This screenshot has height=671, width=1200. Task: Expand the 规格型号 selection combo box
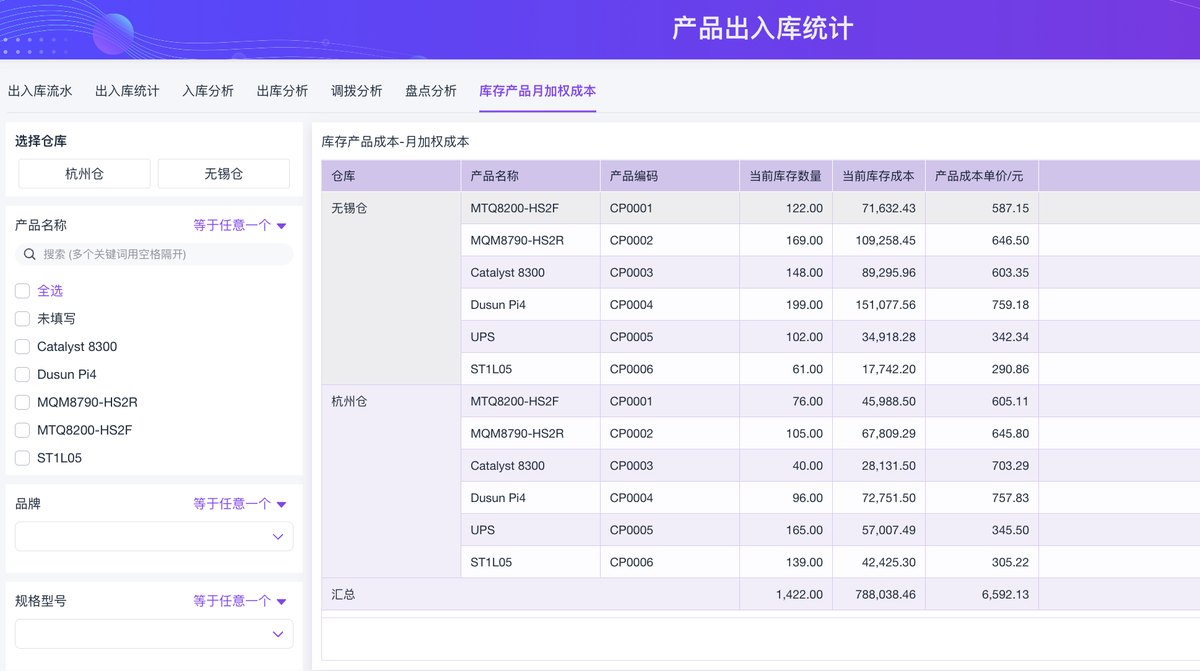[154, 634]
